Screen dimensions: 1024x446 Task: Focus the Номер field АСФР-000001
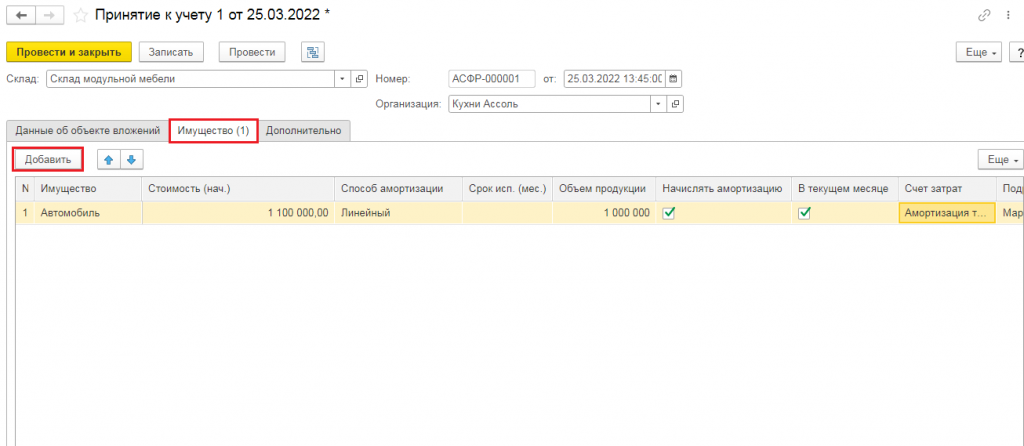(x=492, y=79)
